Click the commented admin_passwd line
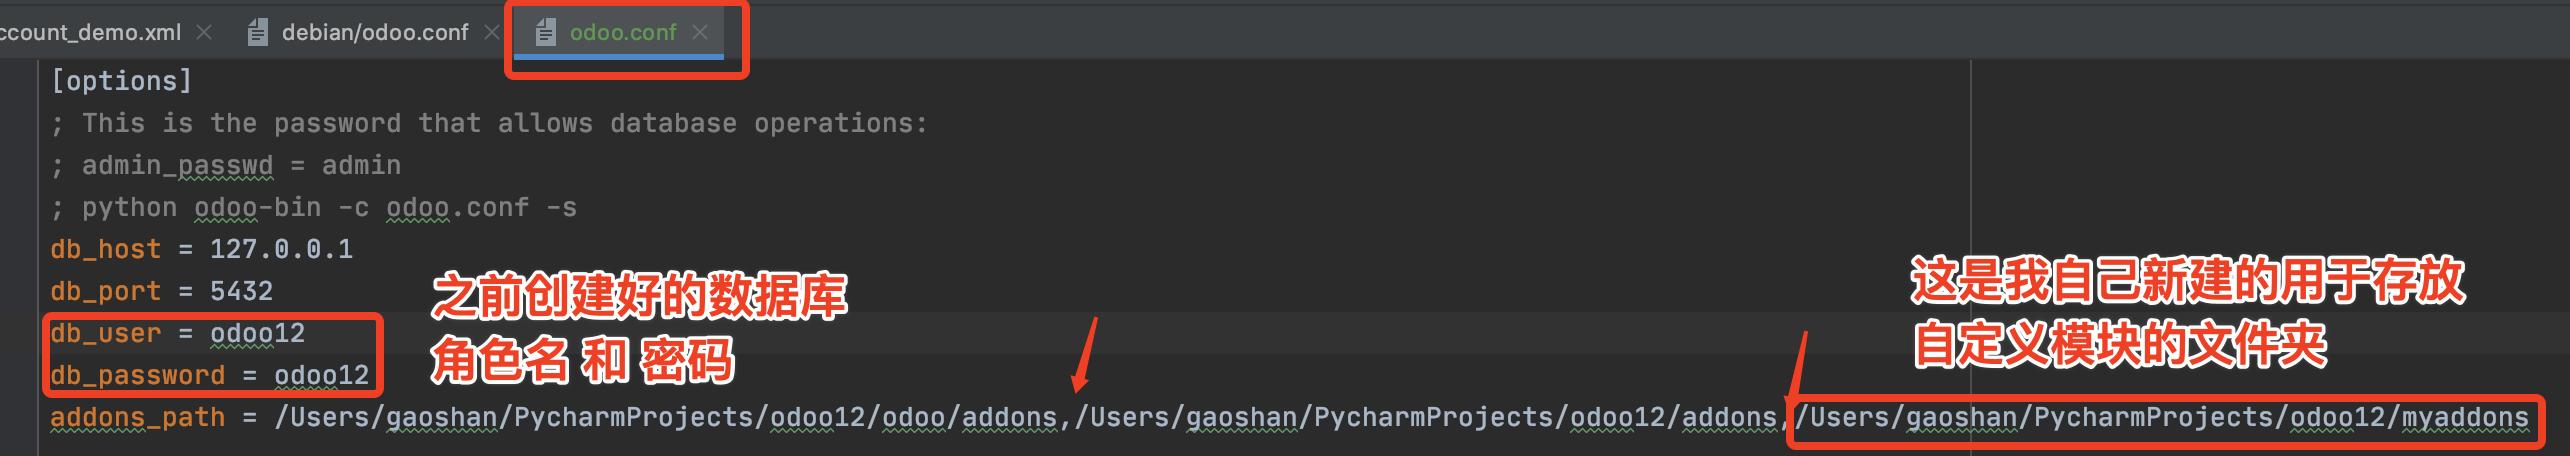Image resolution: width=2570 pixels, height=456 pixels. tap(226, 165)
